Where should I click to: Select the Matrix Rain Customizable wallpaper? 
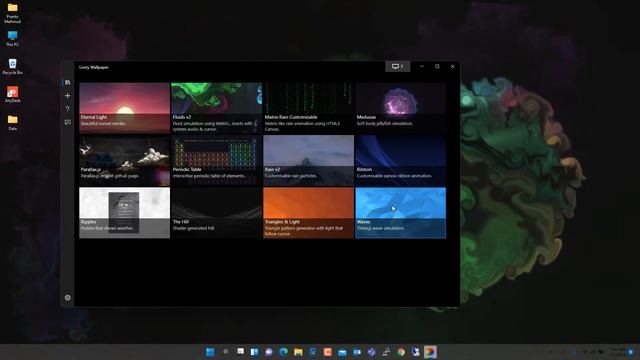tap(309, 108)
